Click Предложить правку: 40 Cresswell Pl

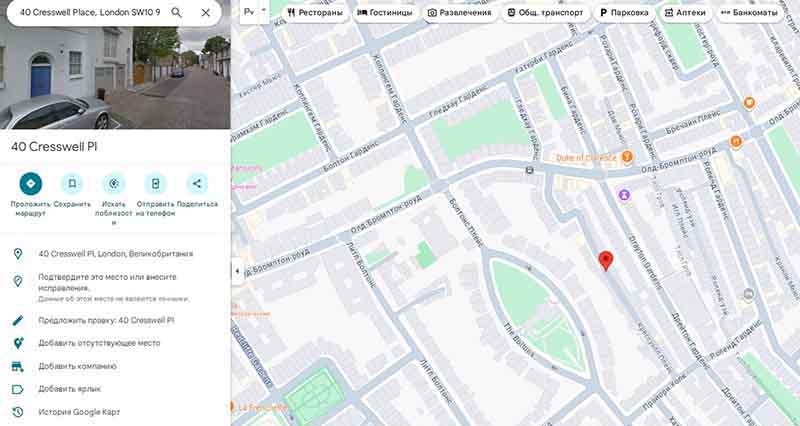(x=106, y=320)
